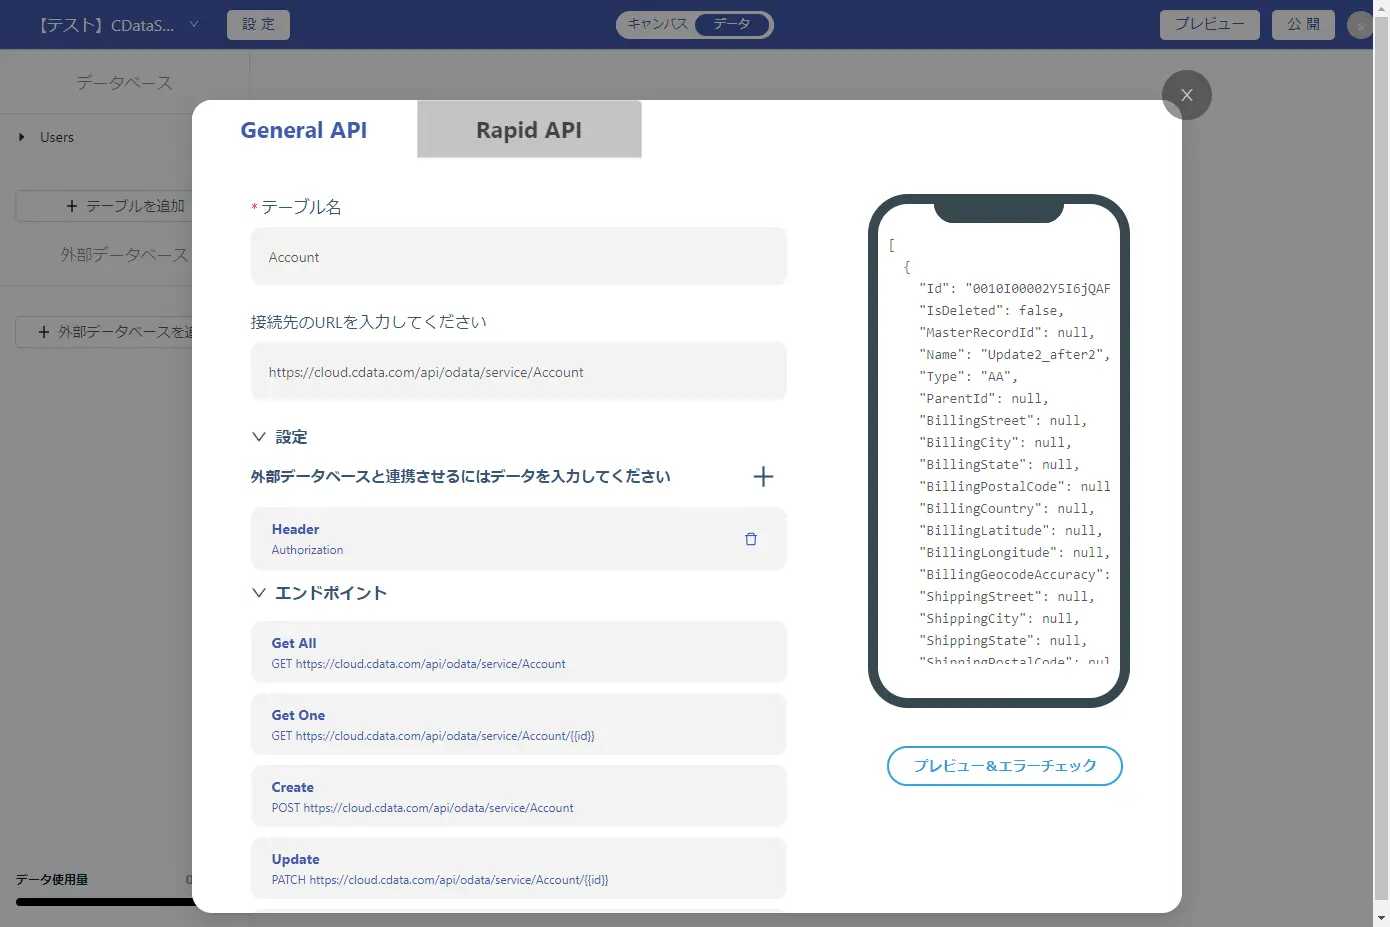Screen dimensions: 1390x927
Task: Select the General API tab
Action: [304, 129]
